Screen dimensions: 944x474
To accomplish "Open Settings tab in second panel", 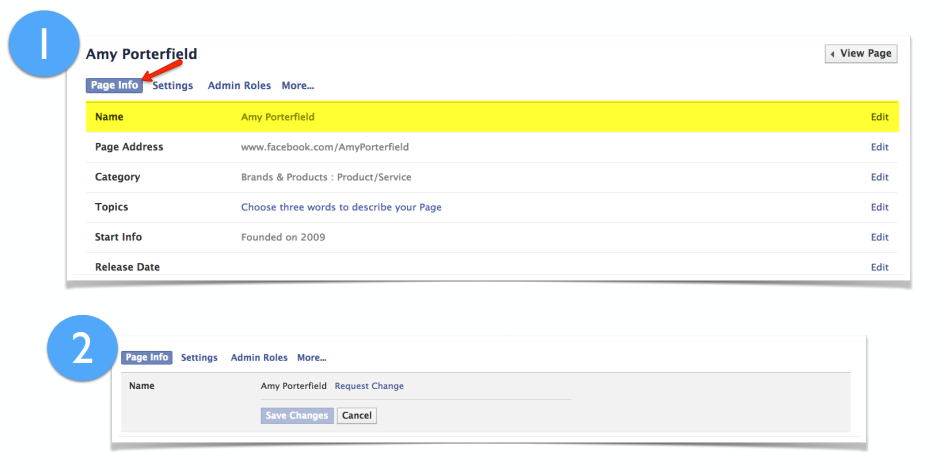I will 199,358.
